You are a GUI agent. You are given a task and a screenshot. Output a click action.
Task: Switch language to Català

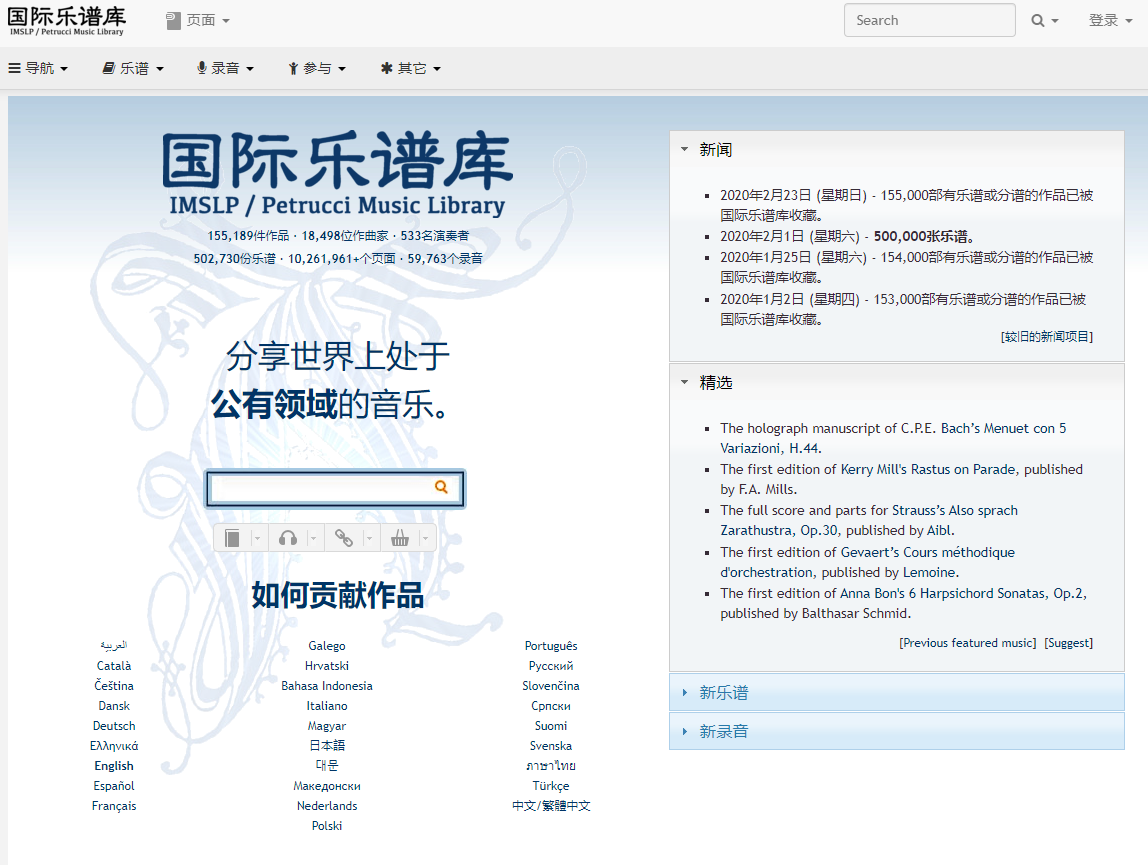tap(114, 666)
